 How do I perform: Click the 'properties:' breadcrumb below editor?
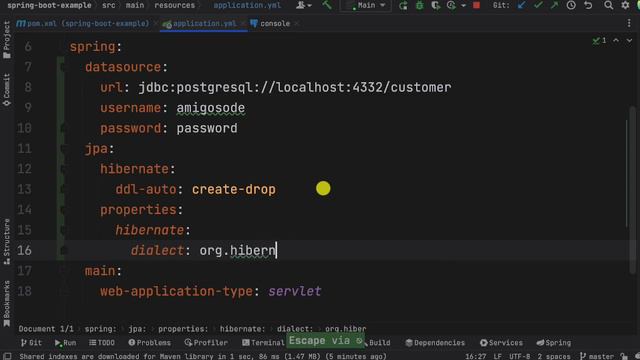click(x=183, y=329)
